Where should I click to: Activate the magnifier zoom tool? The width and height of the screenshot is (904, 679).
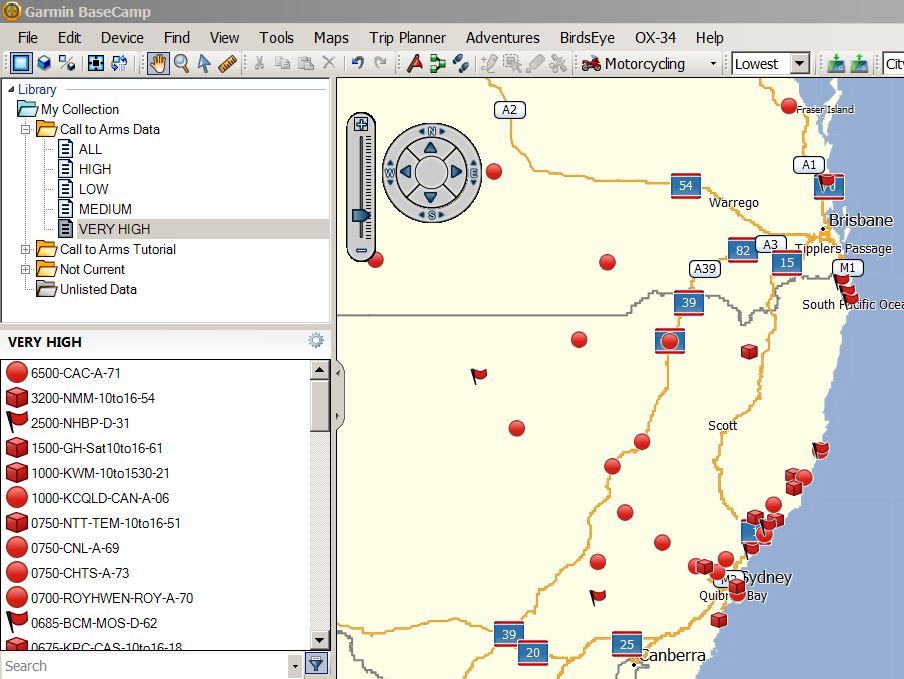click(182, 63)
